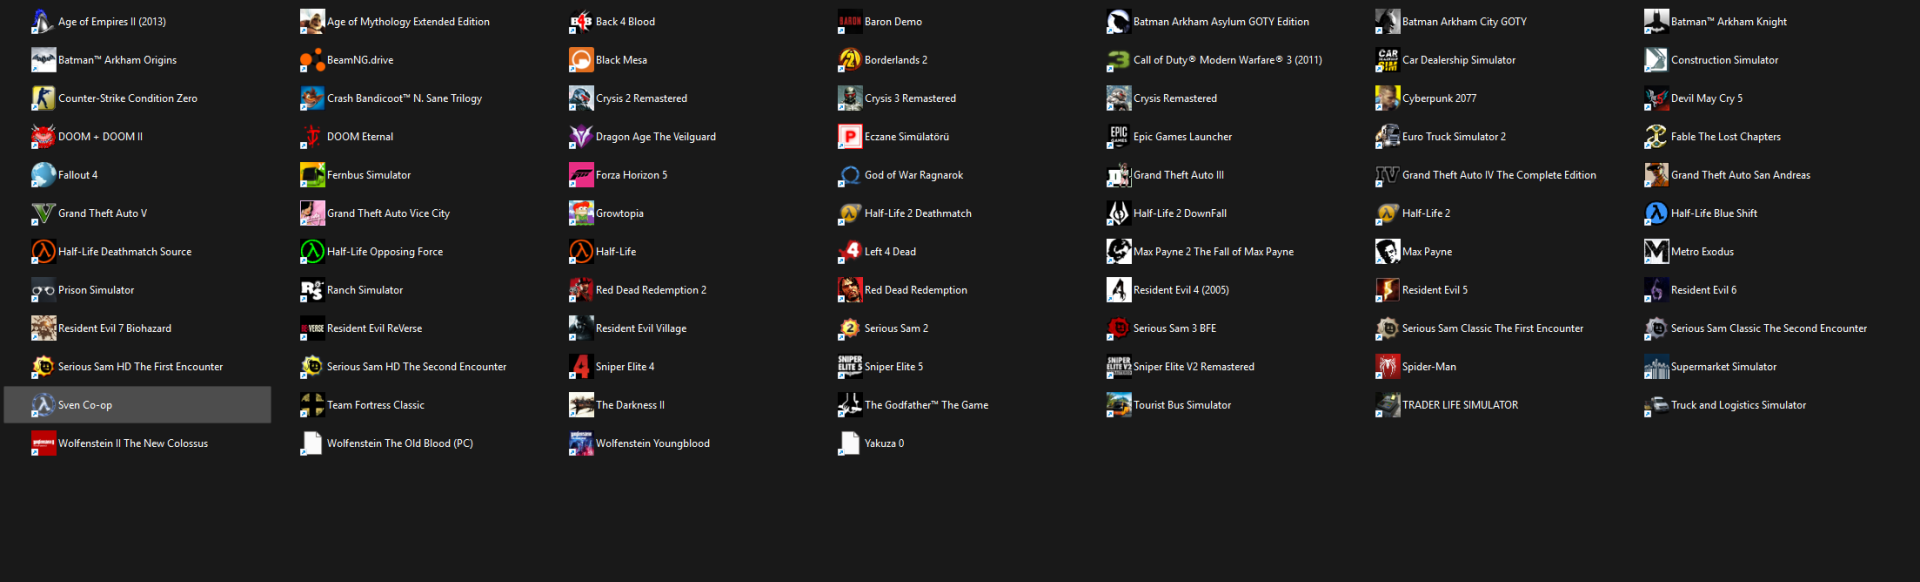Click the "Wolfenstein Youngblood" name
The width and height of the screenshot is (1920, 582).
pyautogui.click(x=653, y=443)
